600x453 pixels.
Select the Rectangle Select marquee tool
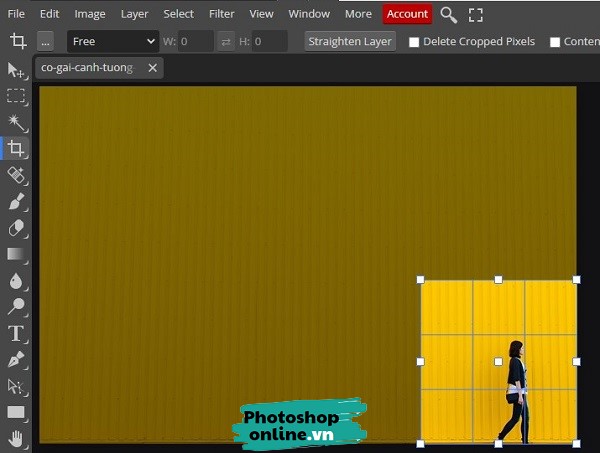coord(16,96)
